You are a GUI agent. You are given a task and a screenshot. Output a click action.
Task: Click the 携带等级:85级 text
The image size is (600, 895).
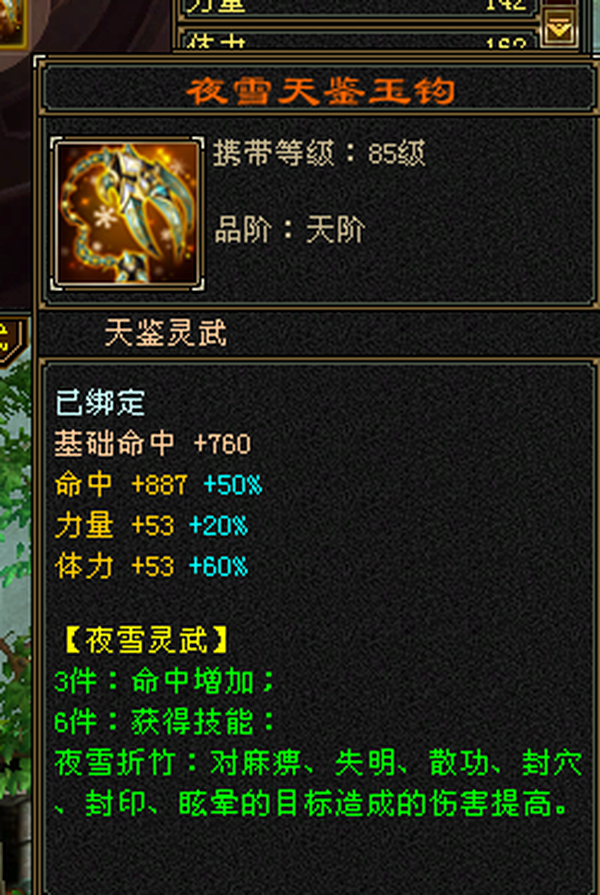[319, 153]
